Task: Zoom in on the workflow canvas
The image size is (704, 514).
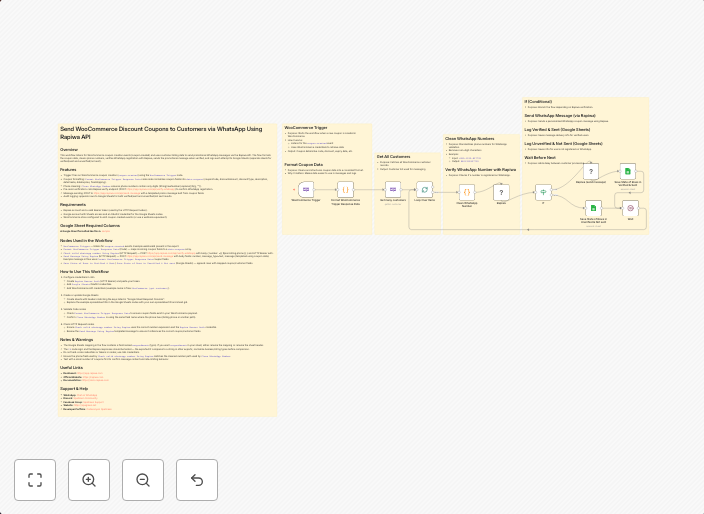Action: click(x=89, y=480)
